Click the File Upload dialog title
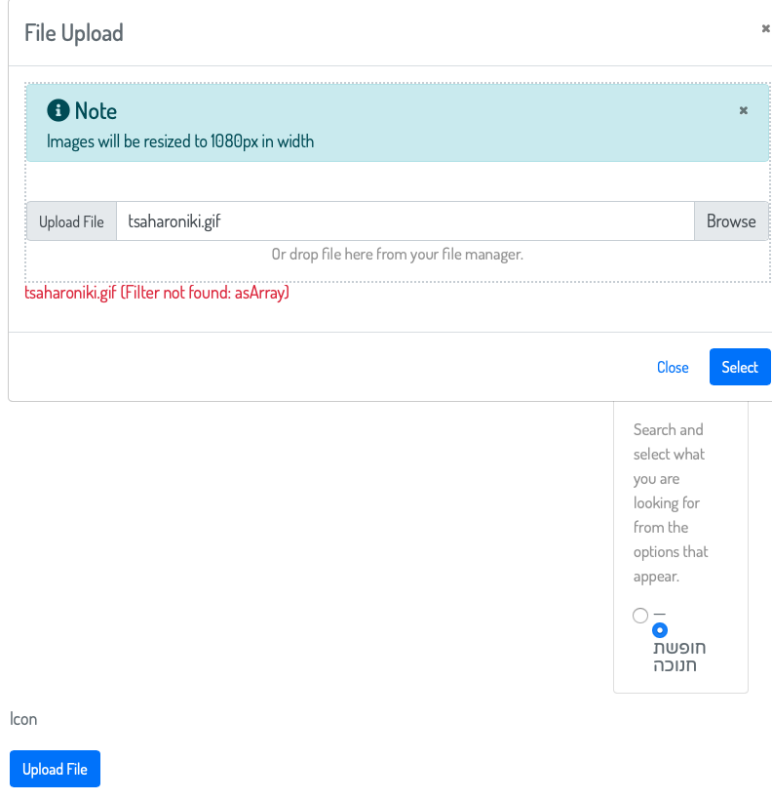772x800 pixels. (74, 33)
